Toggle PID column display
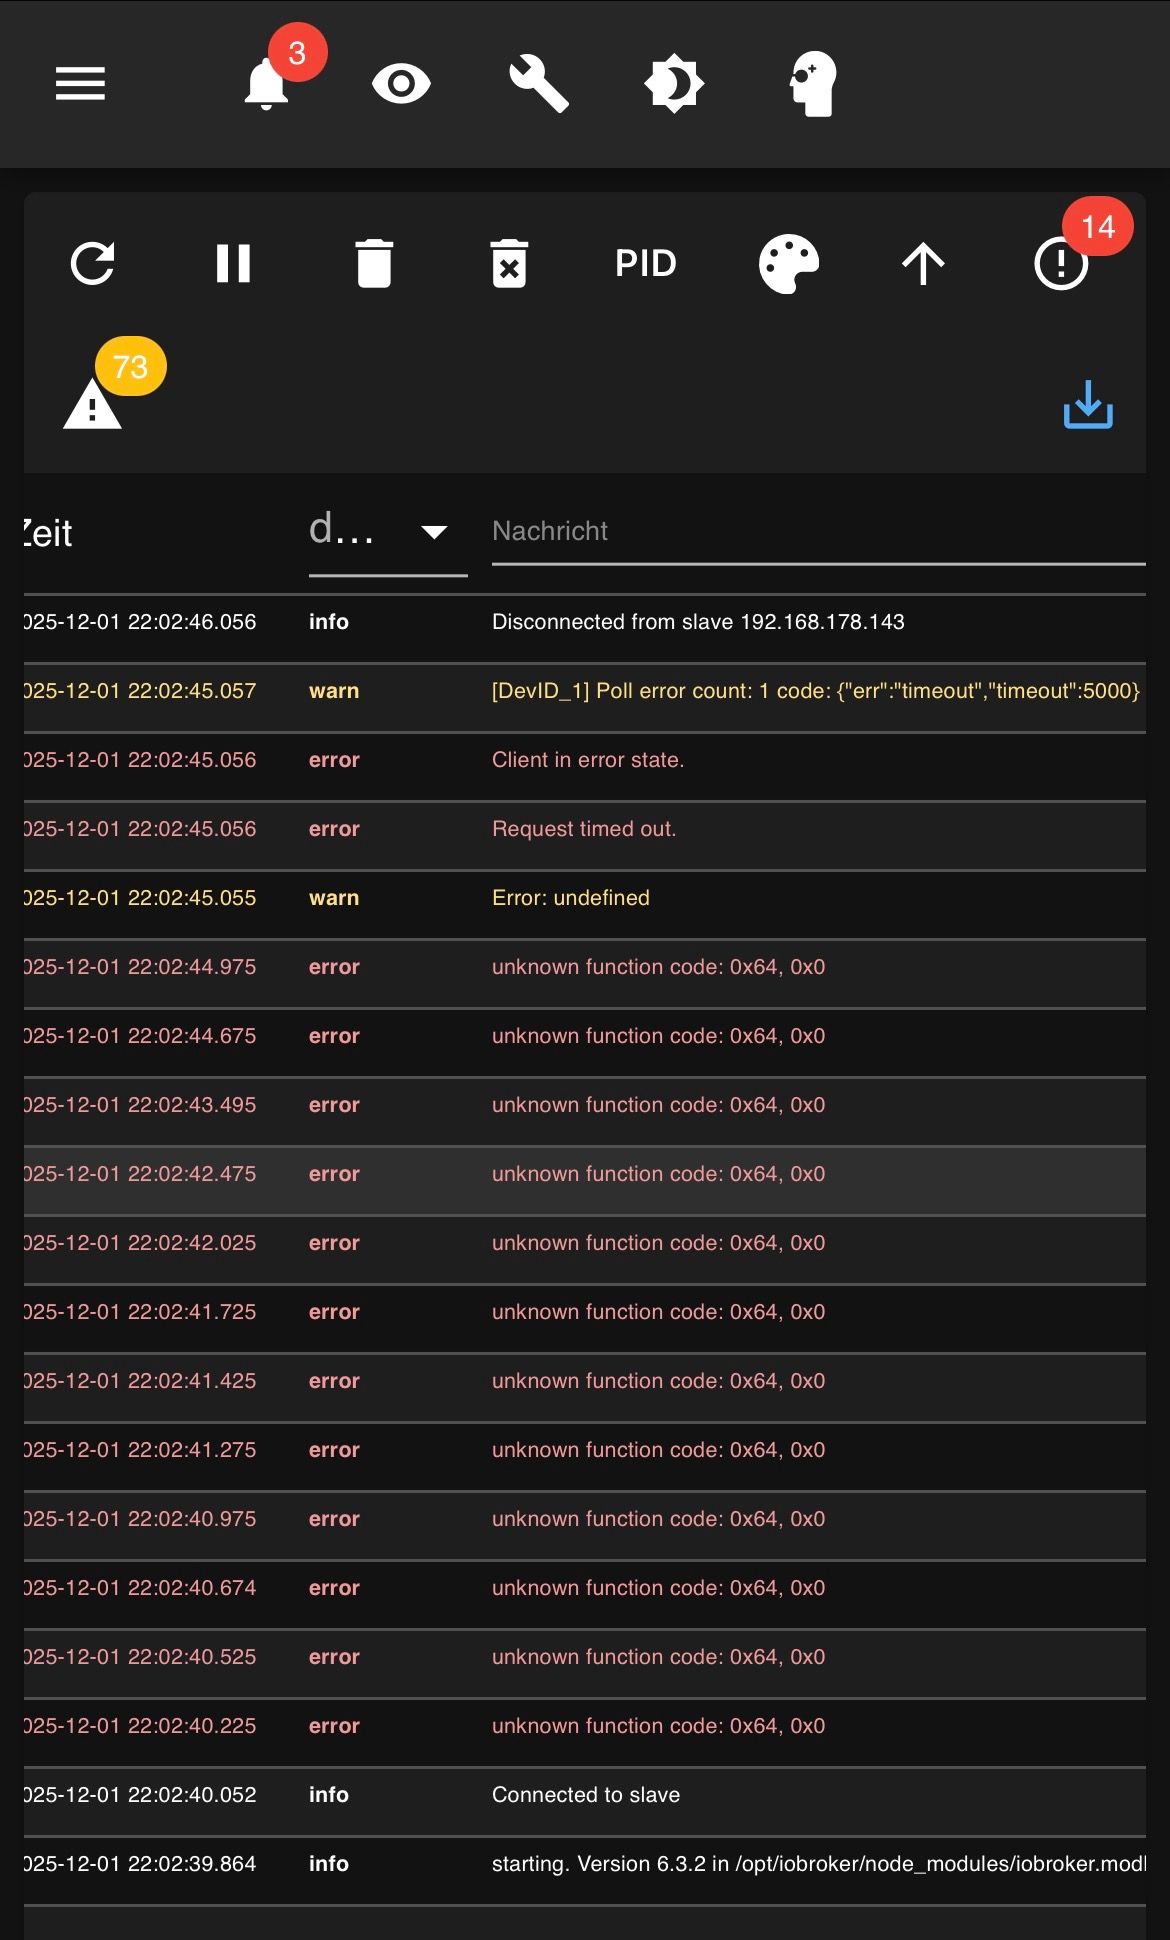 coord(646,264)
